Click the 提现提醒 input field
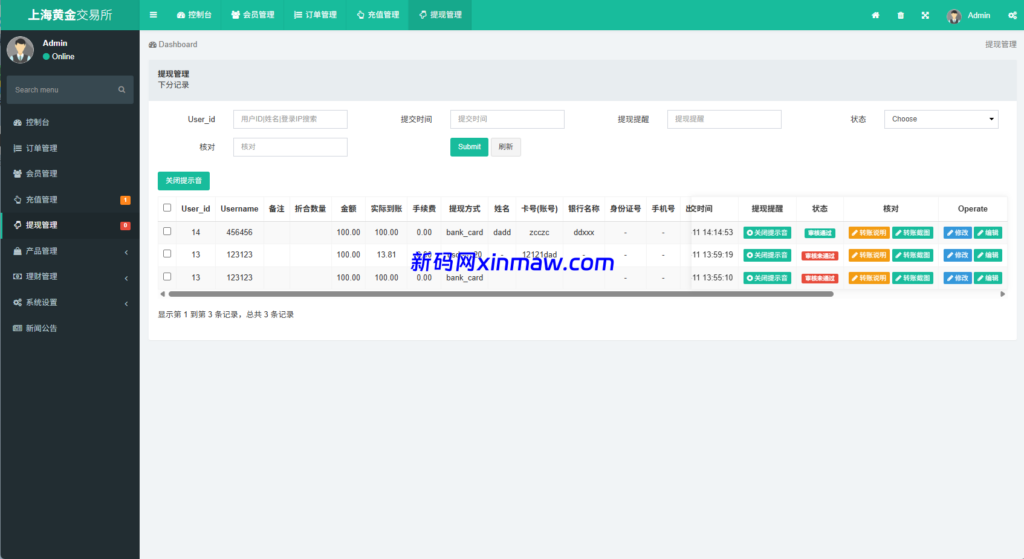1024x559 pixels. click(724, 119)
